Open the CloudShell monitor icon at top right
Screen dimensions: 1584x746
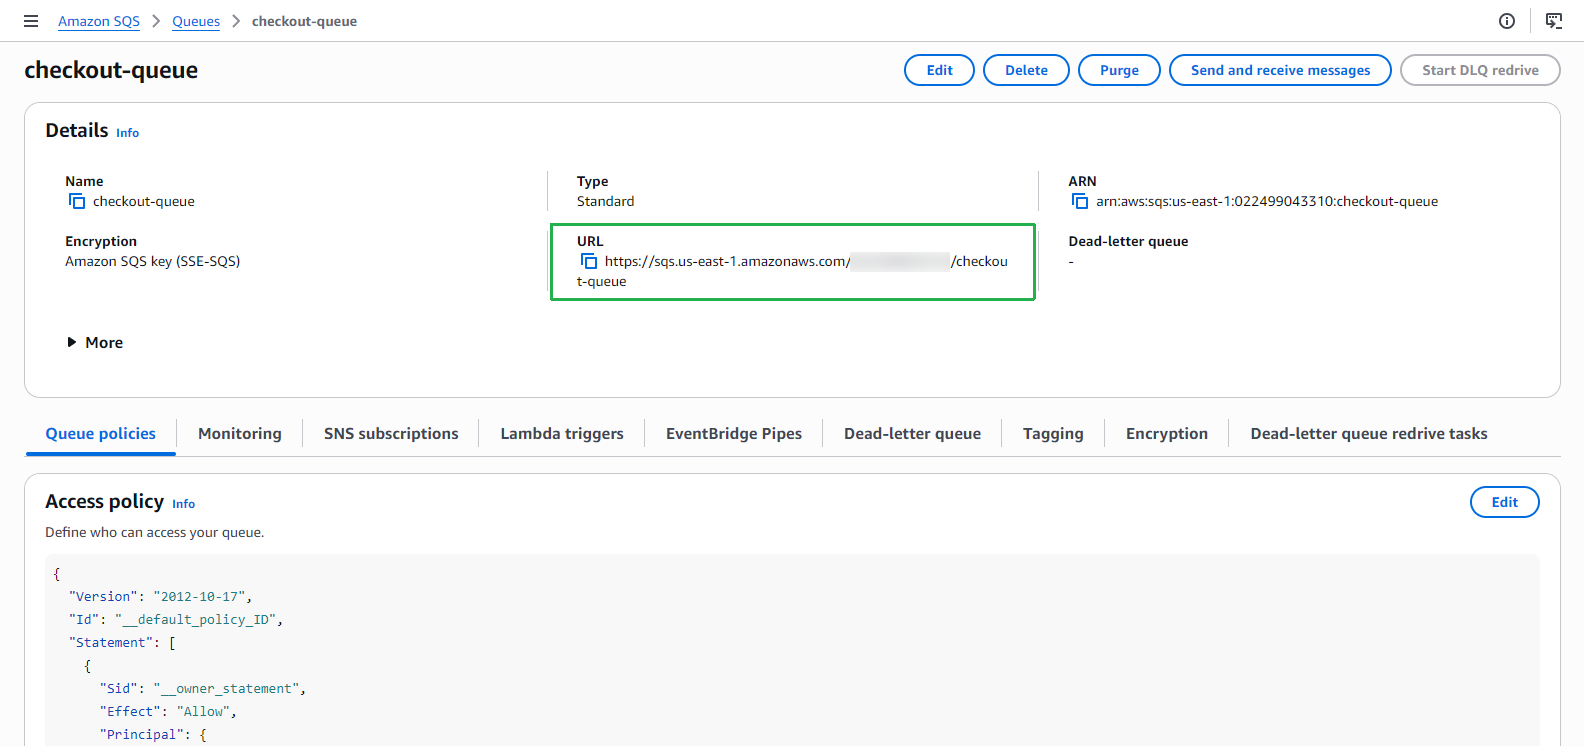point(1554,21)
